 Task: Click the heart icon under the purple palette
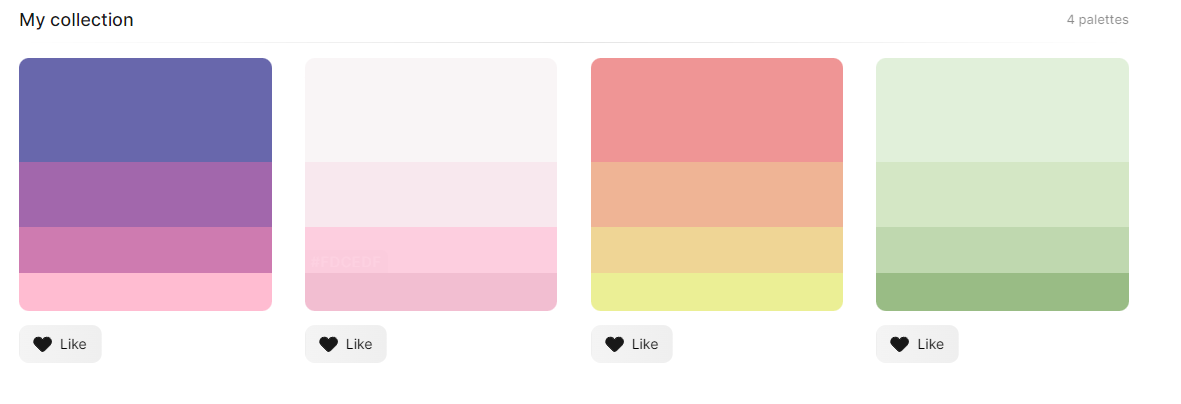click(42, 344)
